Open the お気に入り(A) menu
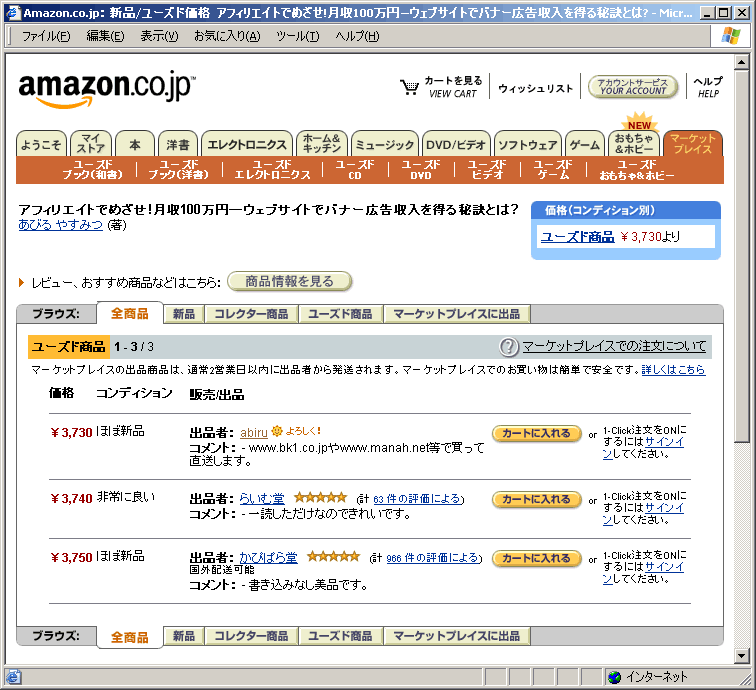This screenshot has height=690, width=756. point(226,36)
